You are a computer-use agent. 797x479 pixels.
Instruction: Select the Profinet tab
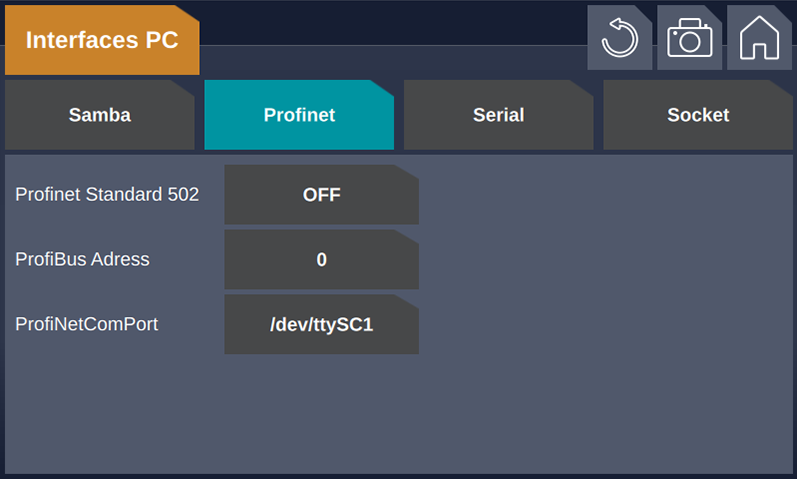click(x=299, y=115)
